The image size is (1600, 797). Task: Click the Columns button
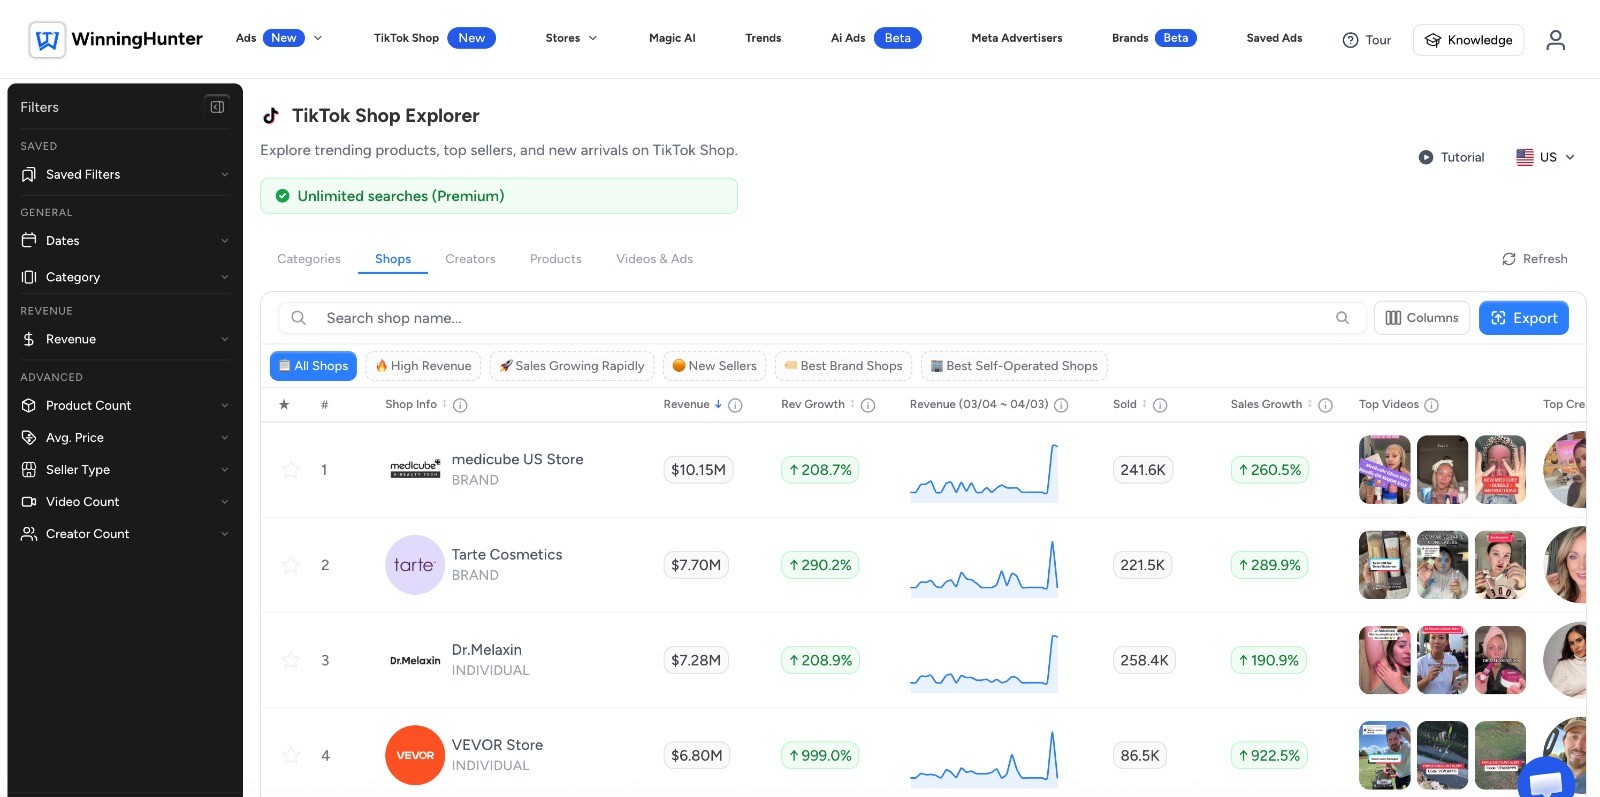point(1422,318)
